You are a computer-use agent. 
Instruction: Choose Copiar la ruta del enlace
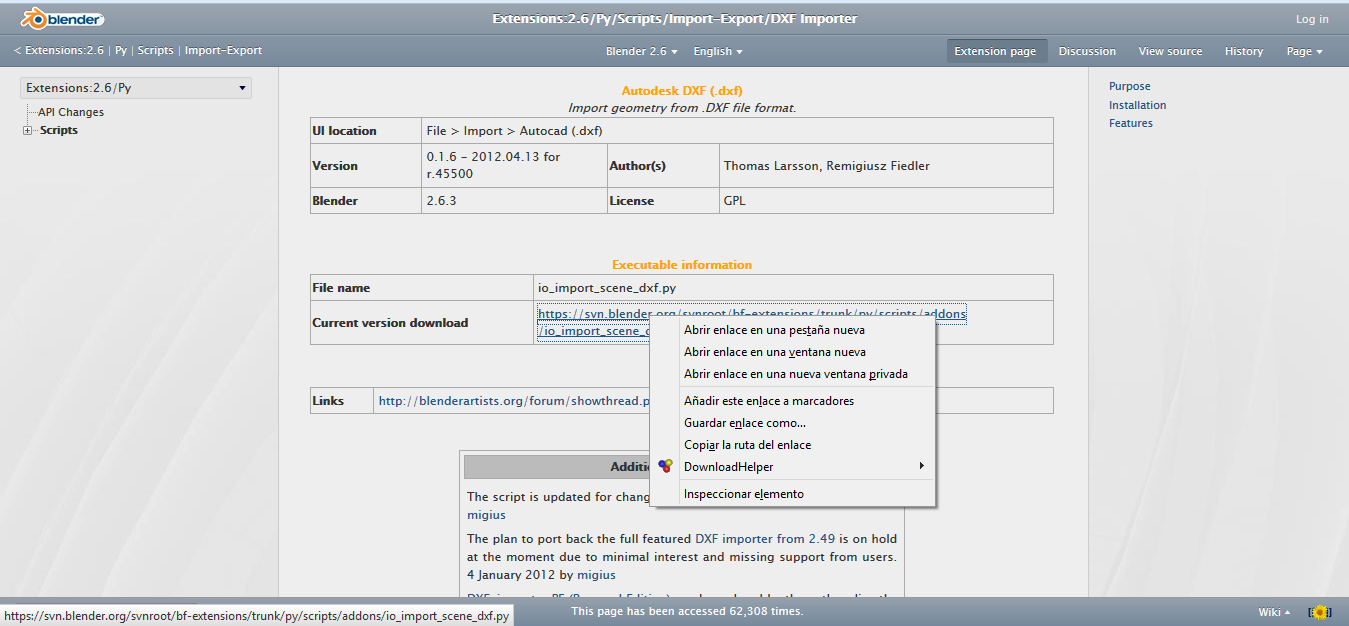[x=792, y=445]
